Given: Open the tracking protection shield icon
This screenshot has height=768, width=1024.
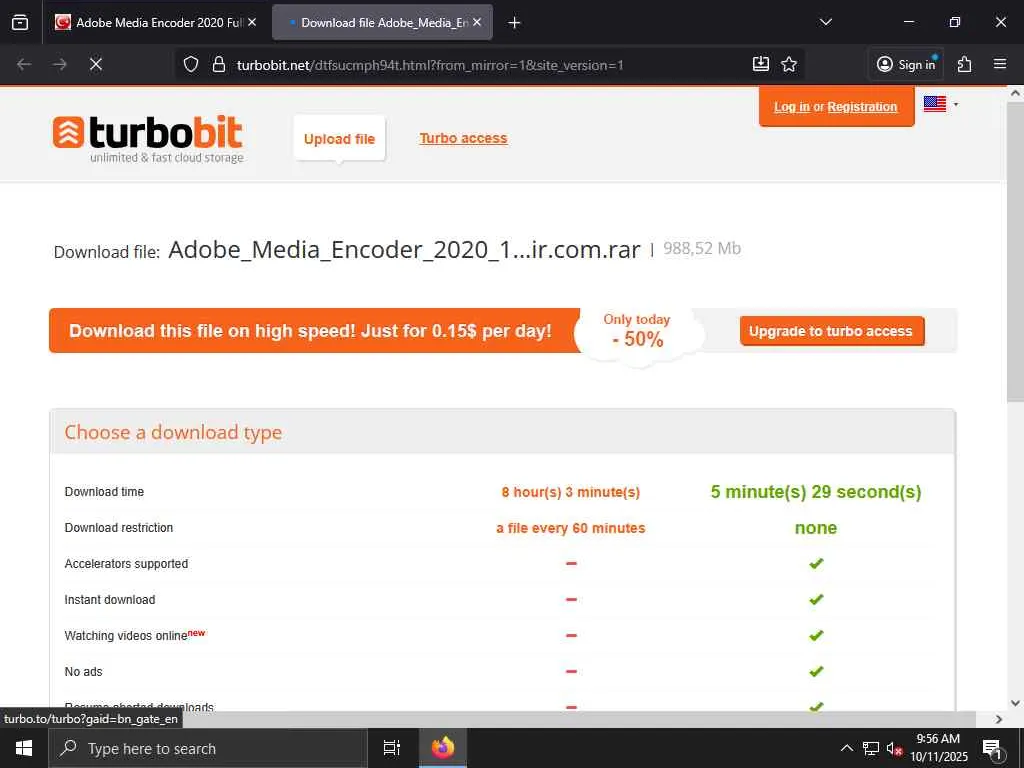Looking at the screenshot, I should click(x=191, y=65).
